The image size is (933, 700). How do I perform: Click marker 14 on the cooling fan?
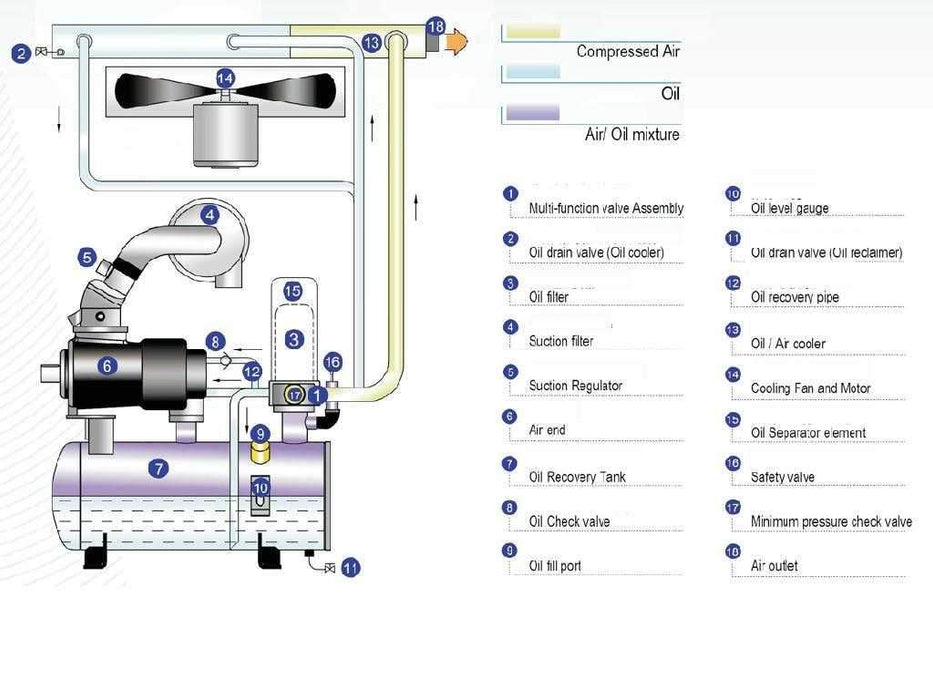pyautogui.click(x=225, y=77)
